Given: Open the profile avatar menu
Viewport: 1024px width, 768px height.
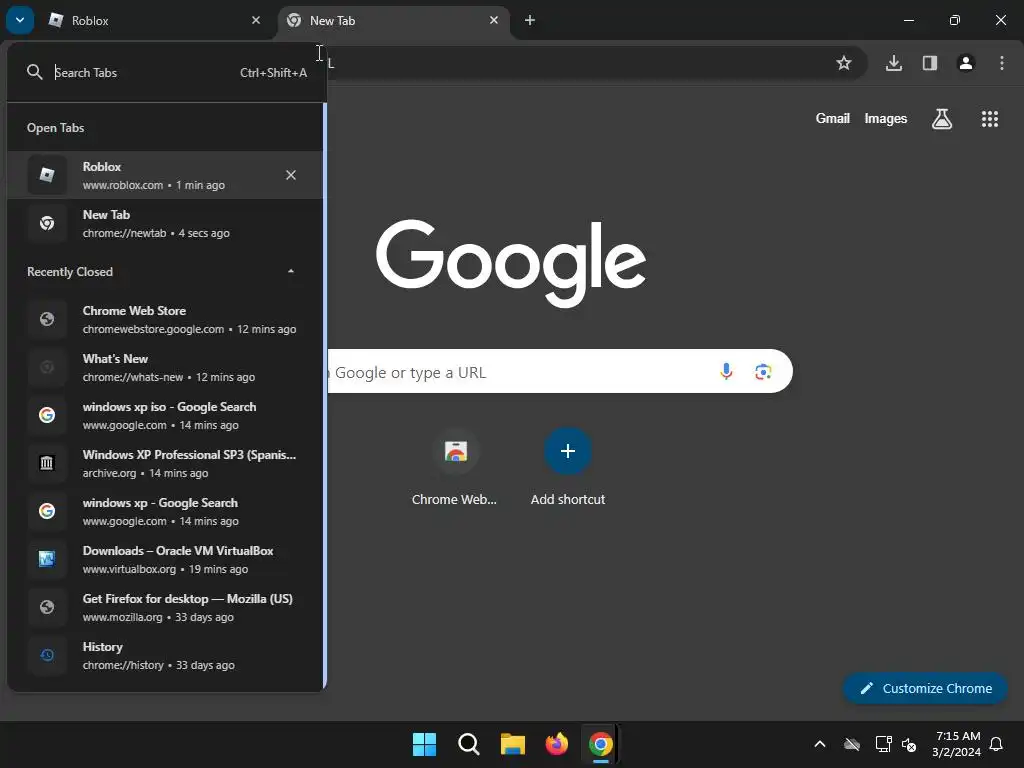Looking at the screenshot, I should [x=966, y=63].
